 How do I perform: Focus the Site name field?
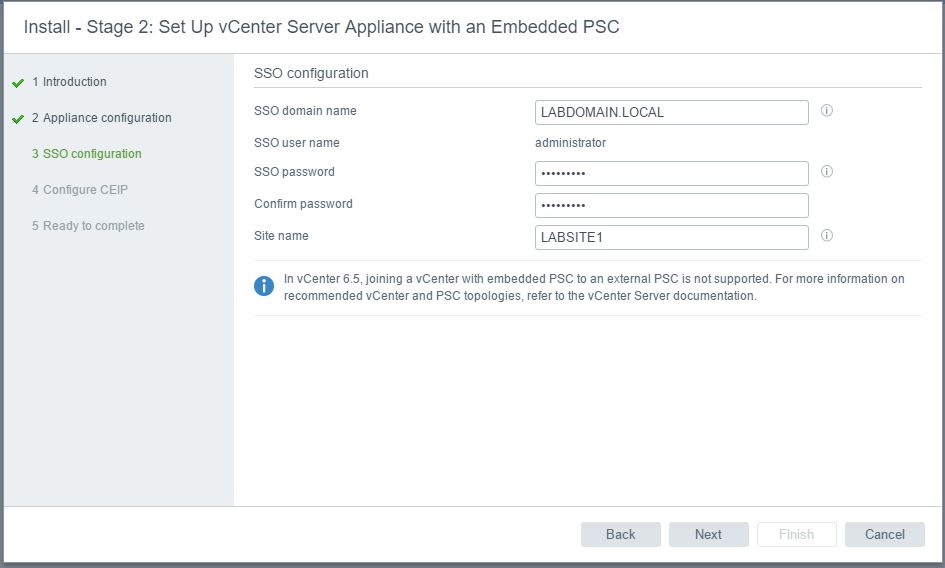pos(672,238)
